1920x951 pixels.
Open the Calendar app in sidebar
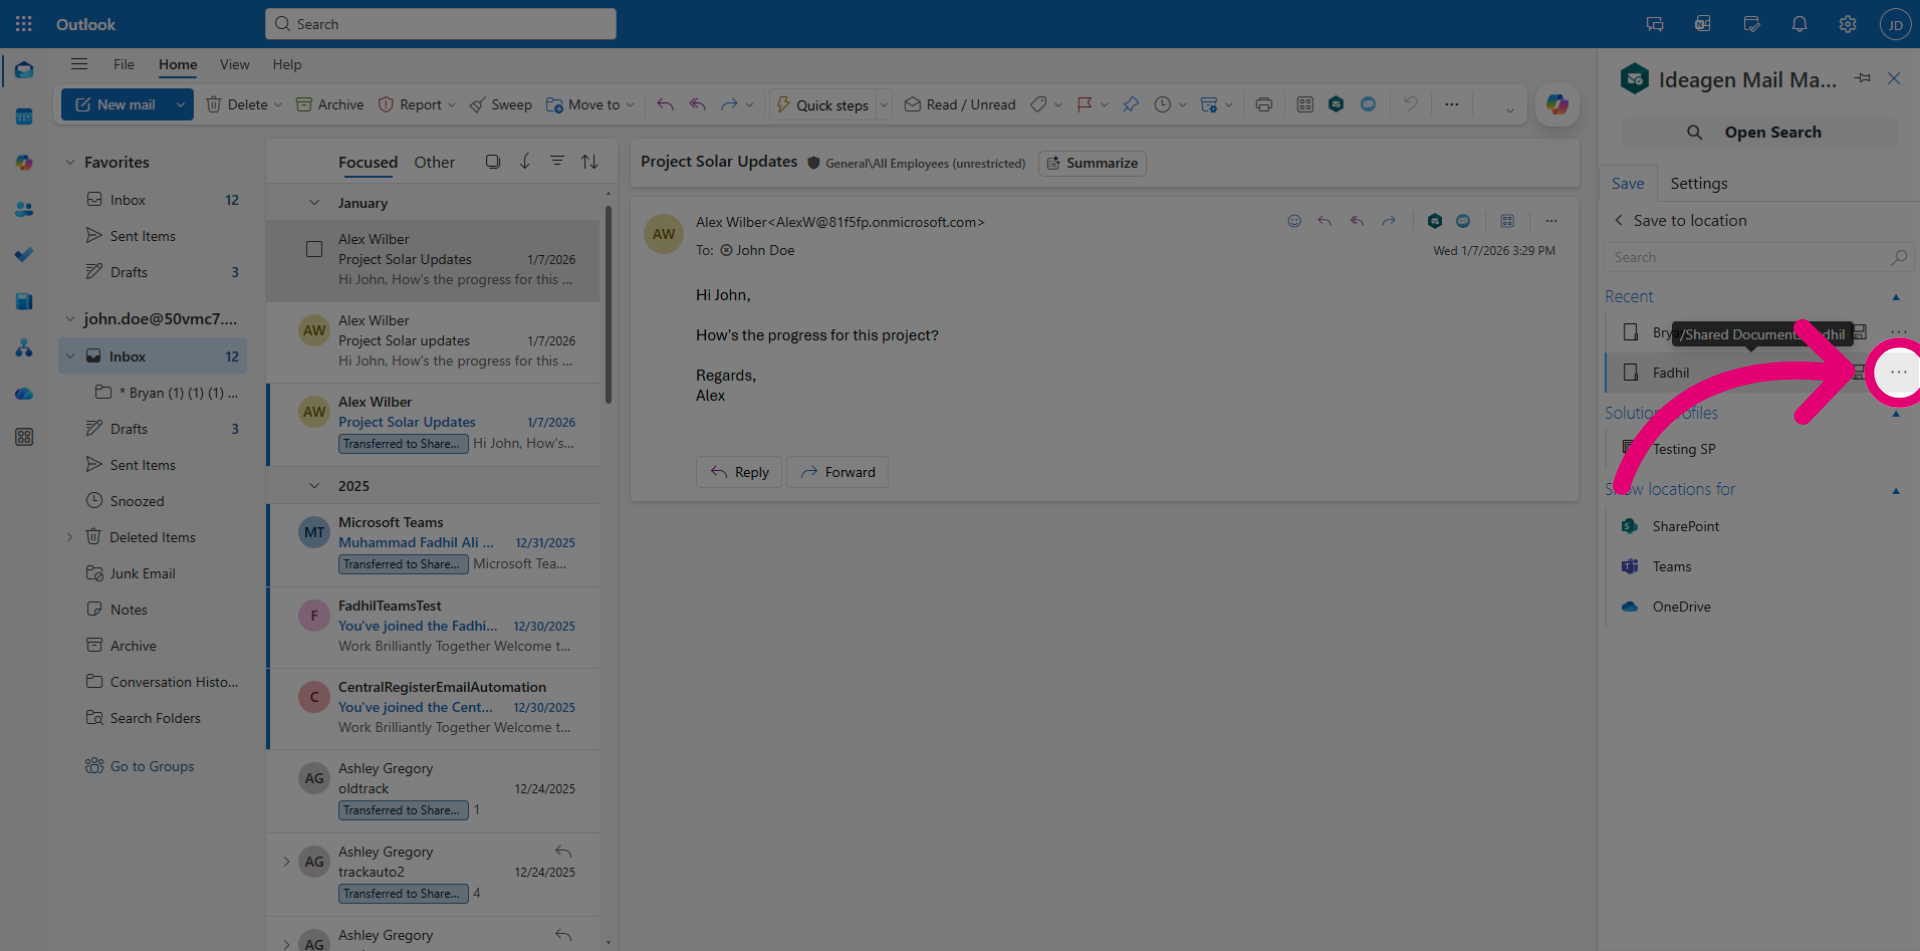24,117
